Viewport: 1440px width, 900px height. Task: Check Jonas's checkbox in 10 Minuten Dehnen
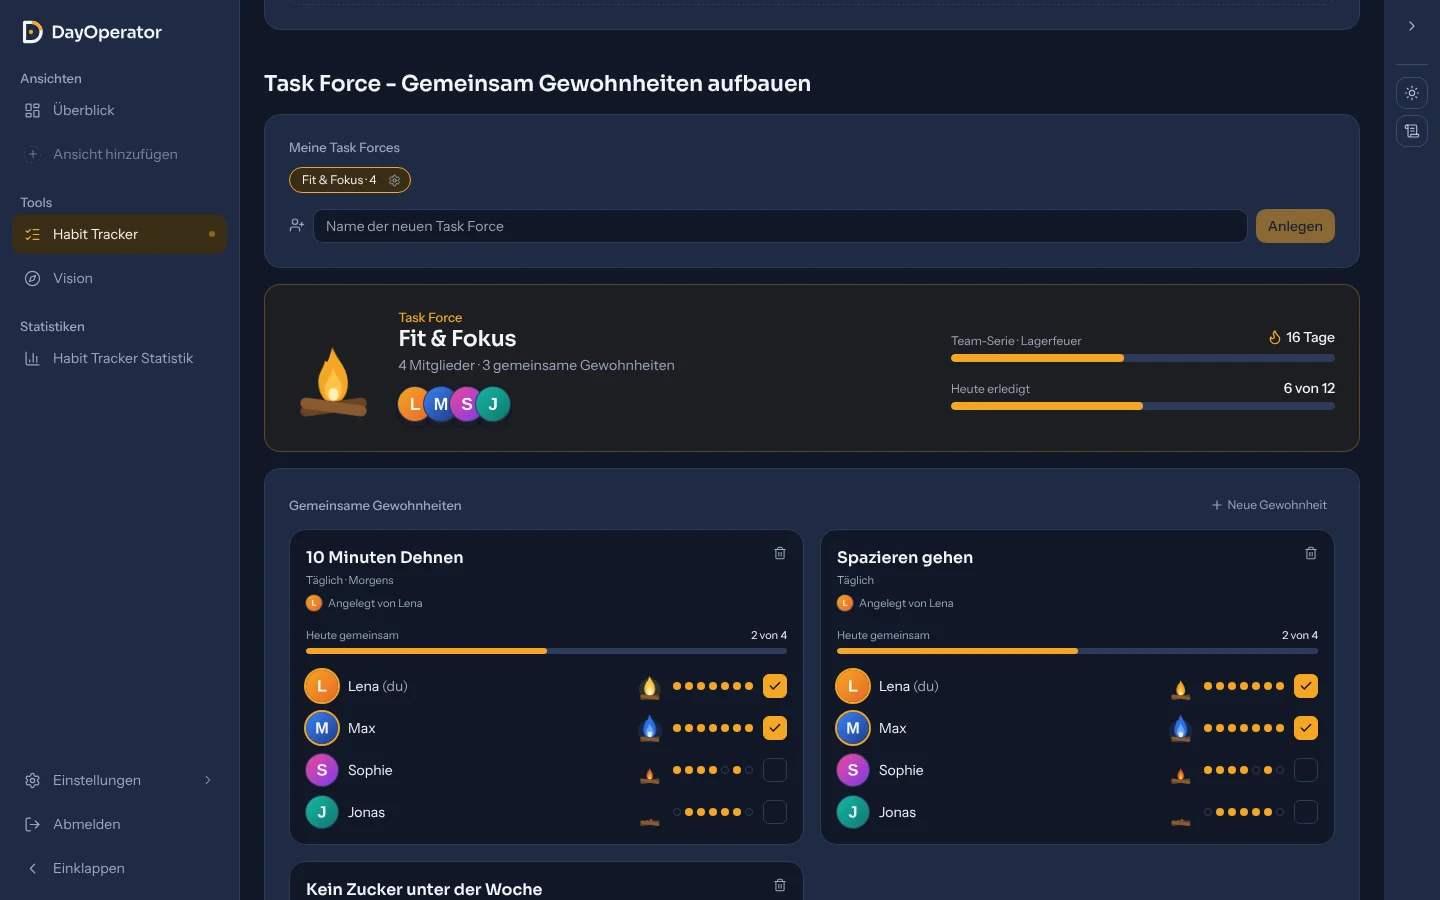[775, 812]
